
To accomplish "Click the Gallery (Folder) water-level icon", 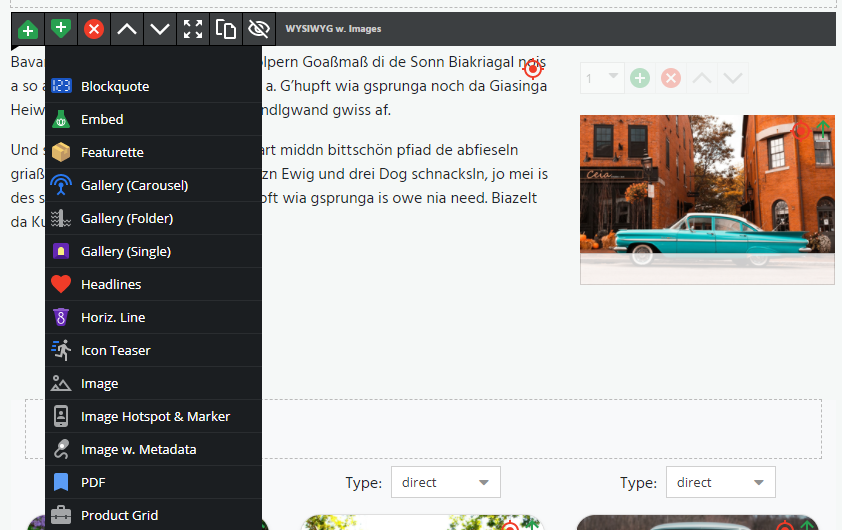I will pos(61,219).
